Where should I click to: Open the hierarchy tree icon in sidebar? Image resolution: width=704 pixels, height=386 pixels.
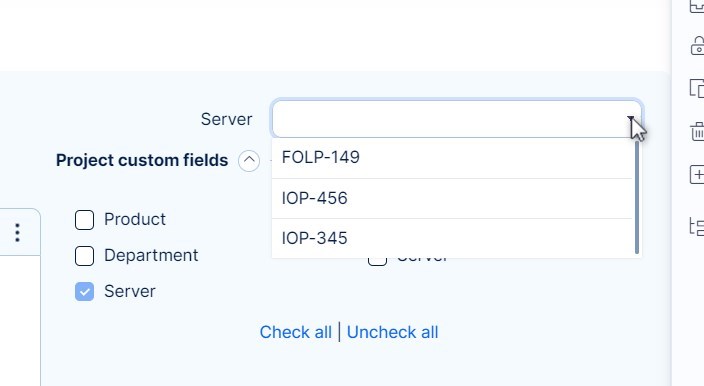click(x=697, y=227)
